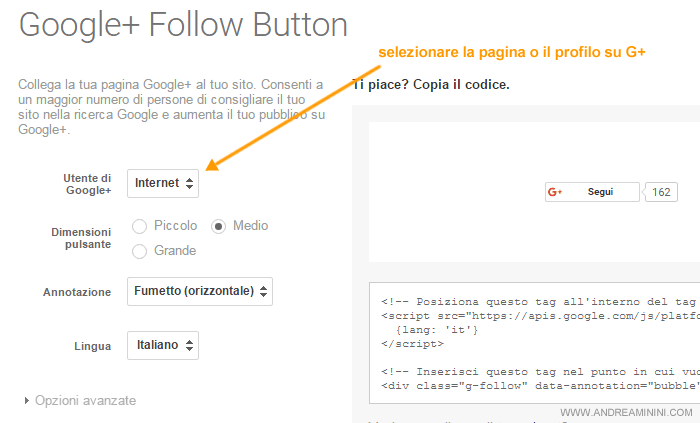Image resolution: width=700 pixels, height=423 pixels.
Task: Click the Google+ Follow Button page title
Action: 183,26
